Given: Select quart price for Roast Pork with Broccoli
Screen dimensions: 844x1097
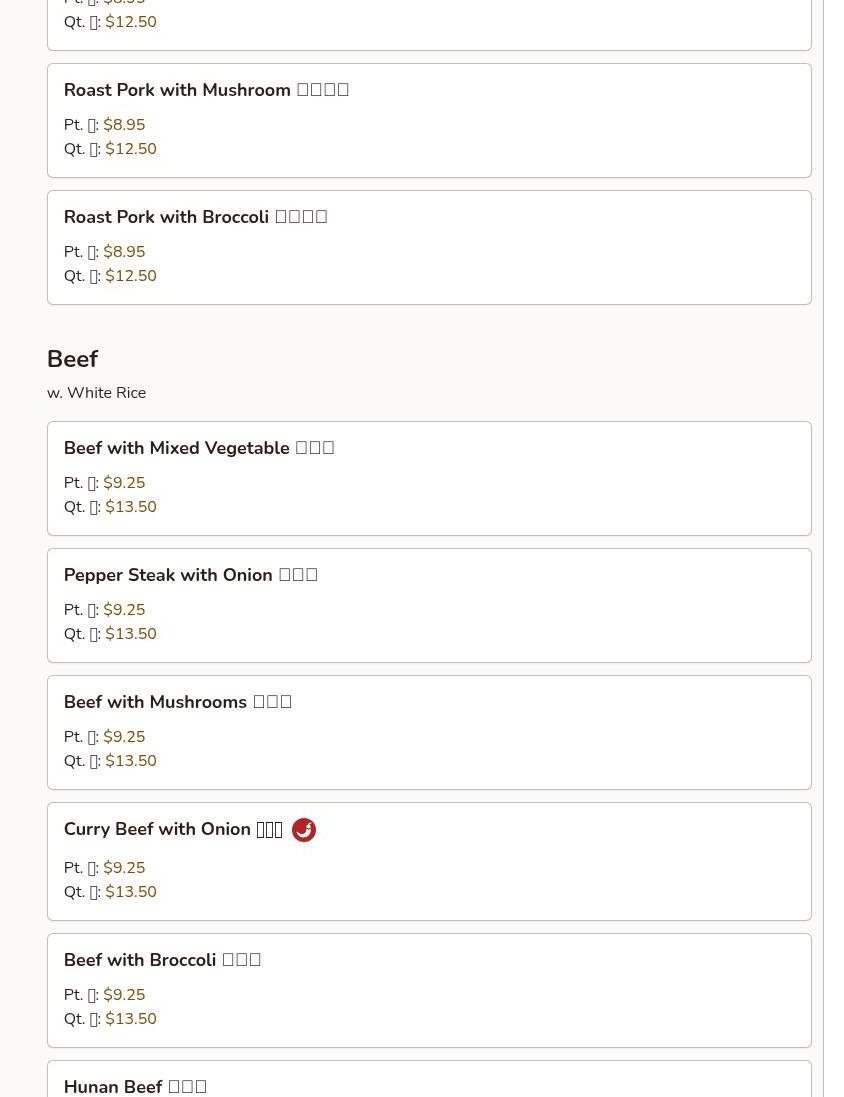Looking at the screenshot, I should tap(131, 276).
